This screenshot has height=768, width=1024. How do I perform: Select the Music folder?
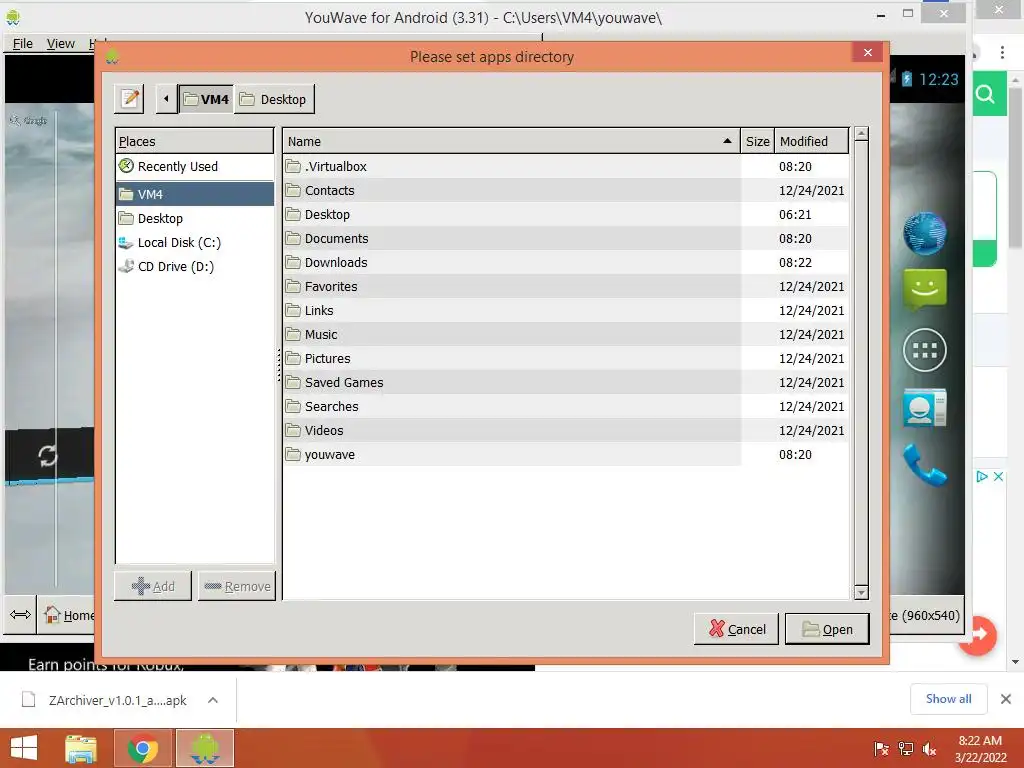[566, 334]
